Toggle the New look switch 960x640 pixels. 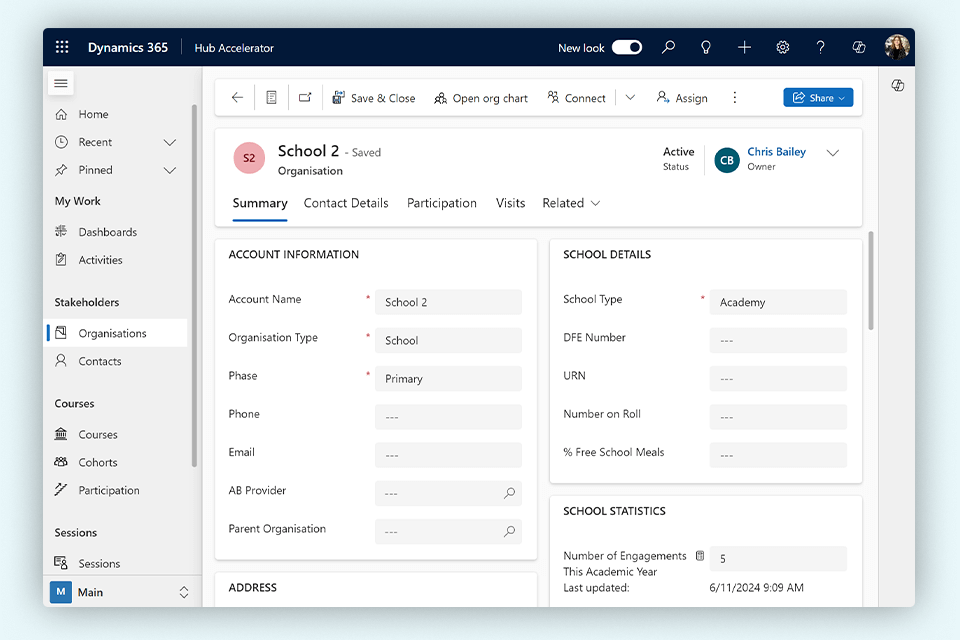[x=627, y=47]
